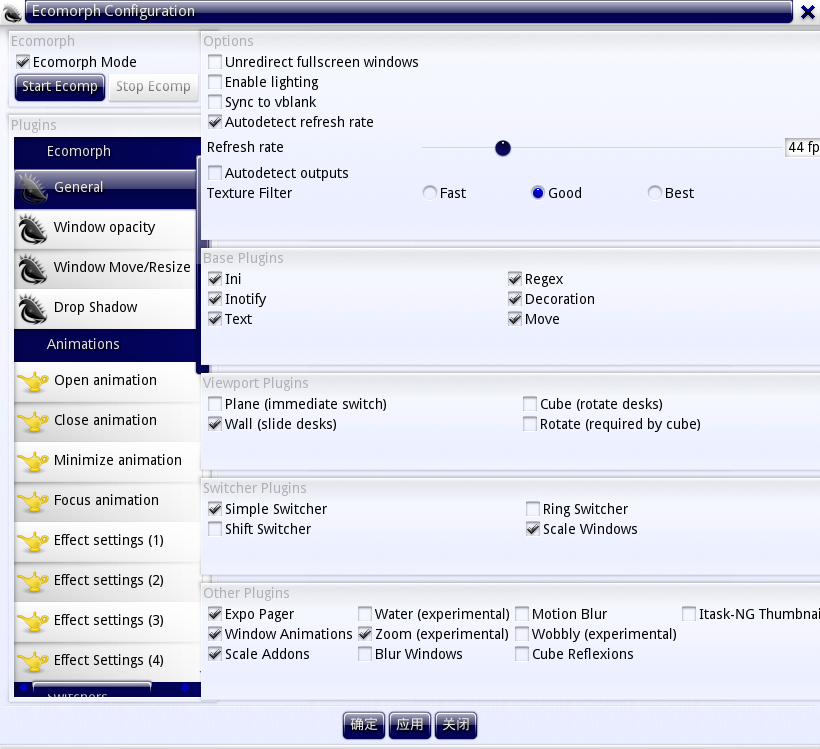Click the Ecomorph app icon in the title bar
This screenshot has height=749, width=820.
[12, 13]
